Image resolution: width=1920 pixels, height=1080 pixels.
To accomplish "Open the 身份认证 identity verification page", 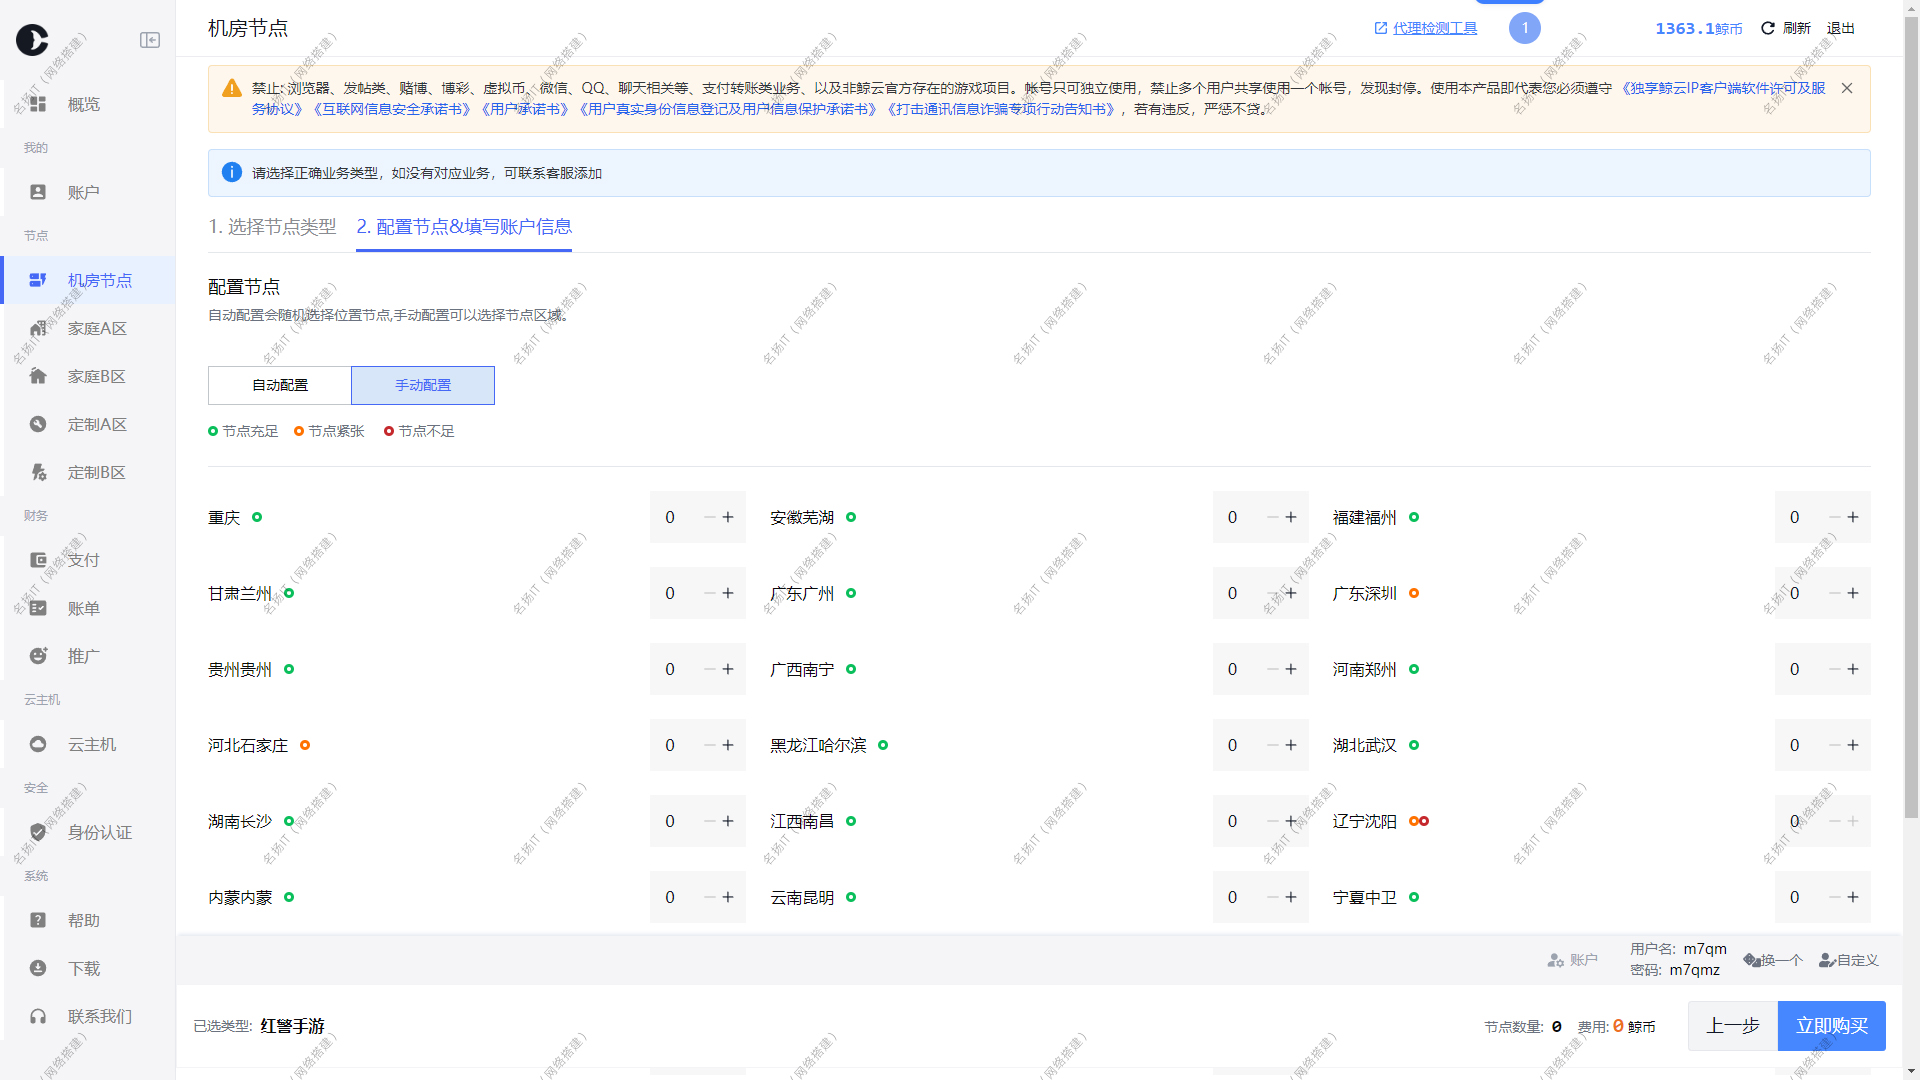I will coord(99,832).
